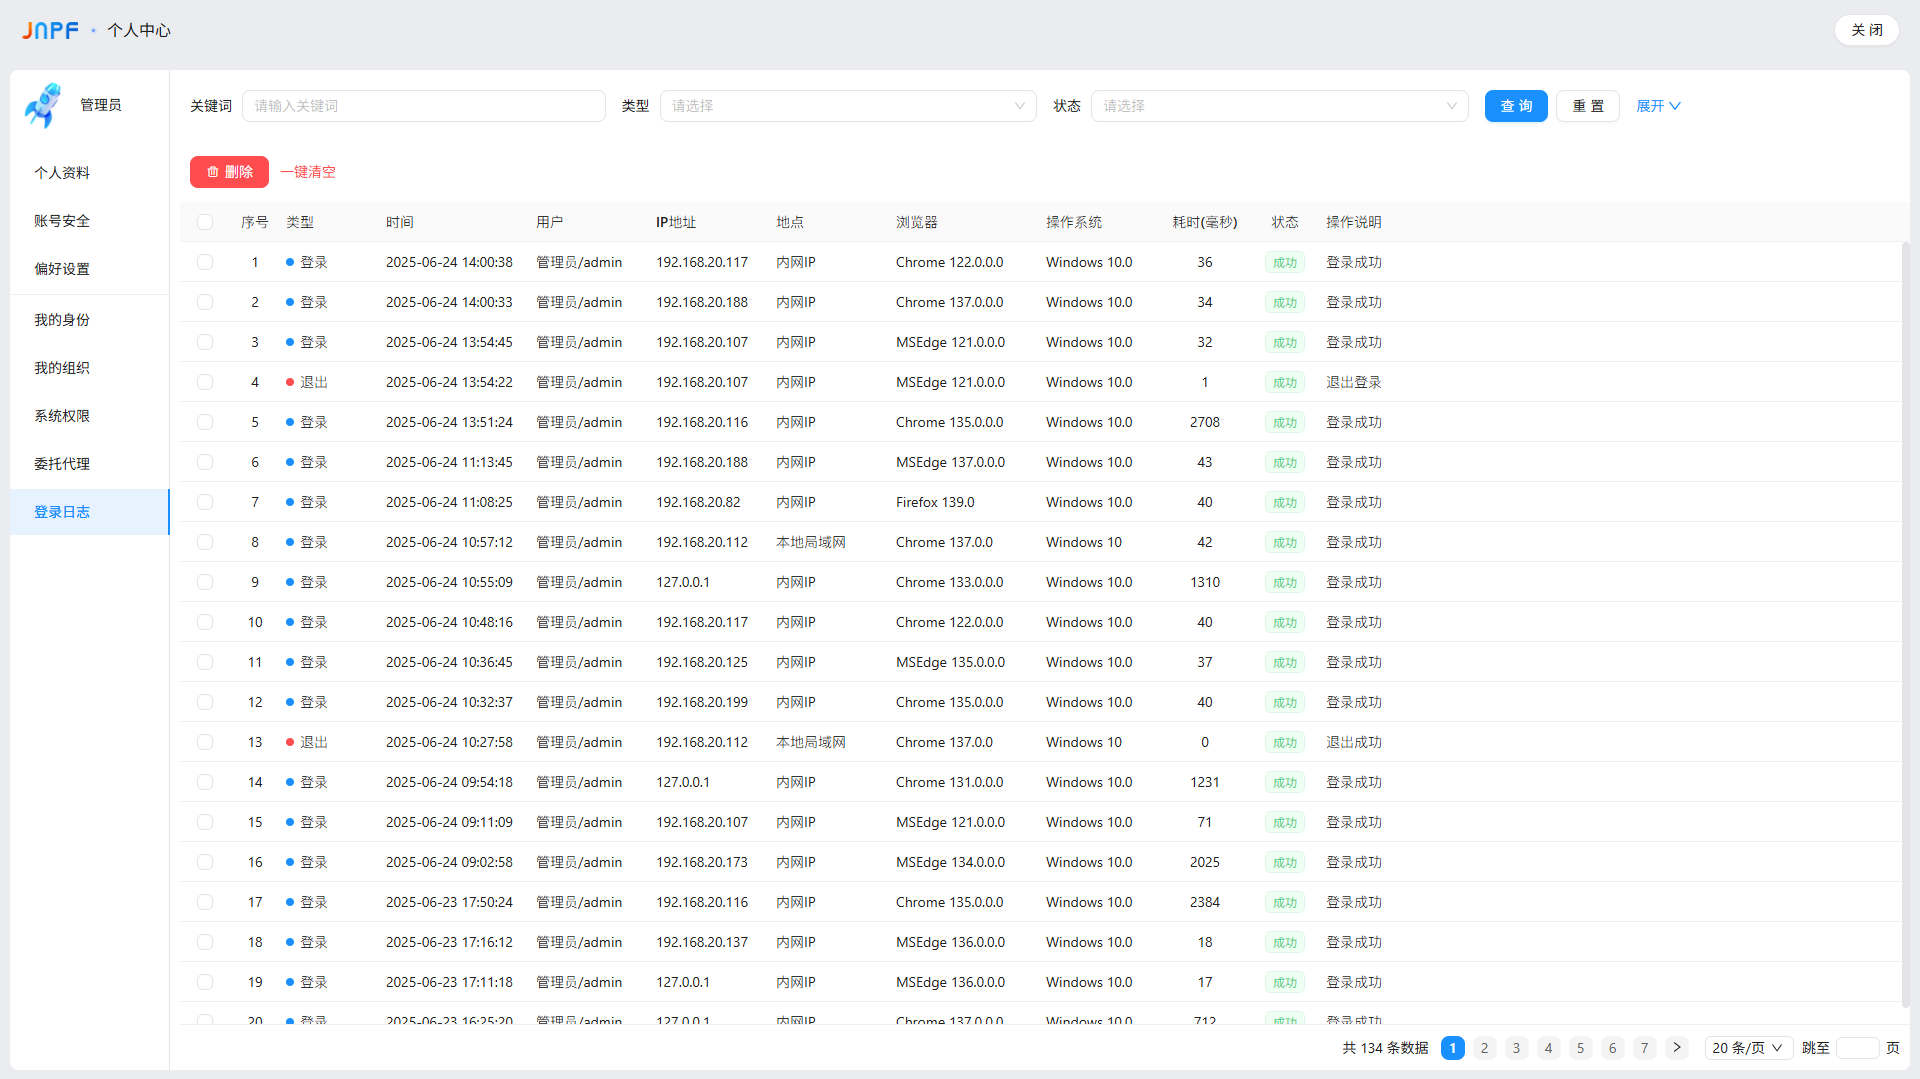Click the 成功 status tag in row 1
Viewport: 1920px width, 1079px height.
tap(1284, 262)
